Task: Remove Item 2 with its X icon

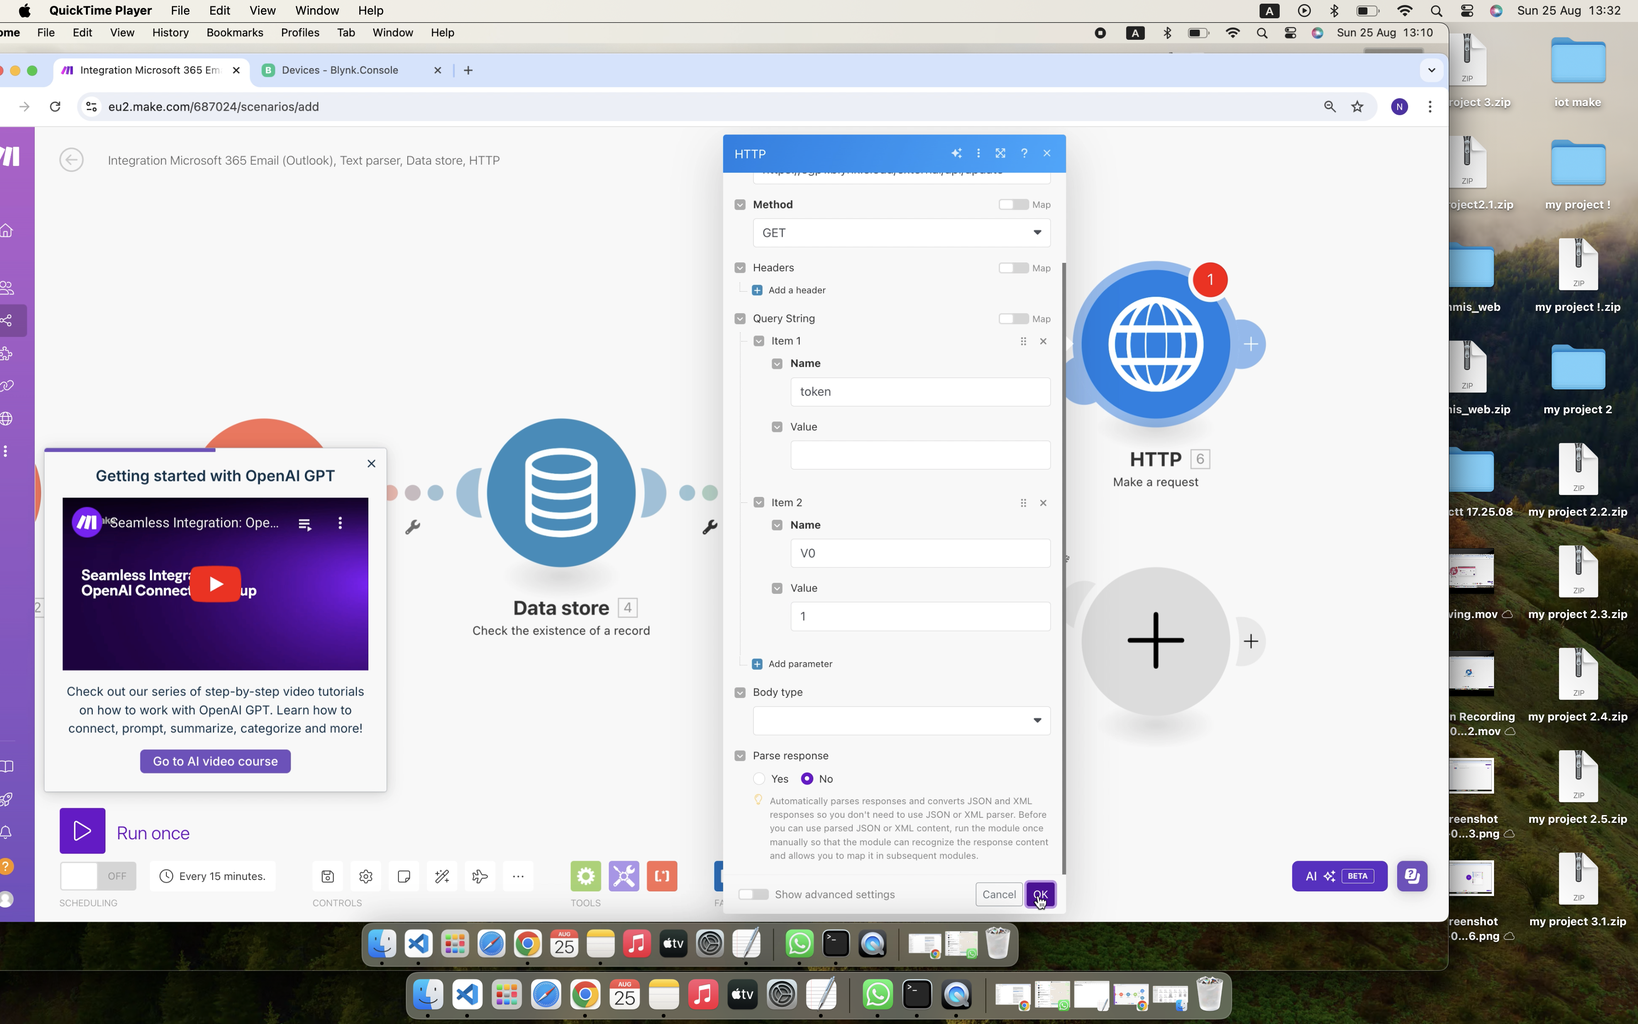Action: click(x=1043, y=503)
